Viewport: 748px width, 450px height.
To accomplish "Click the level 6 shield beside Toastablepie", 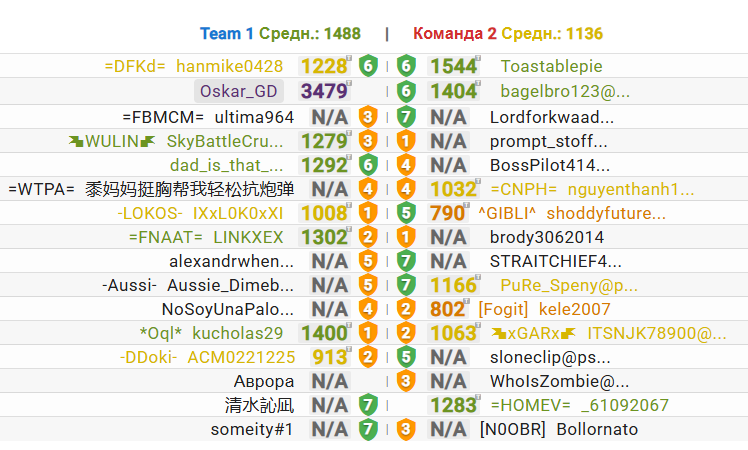I will pyautogui.click(x=406, y=66).
